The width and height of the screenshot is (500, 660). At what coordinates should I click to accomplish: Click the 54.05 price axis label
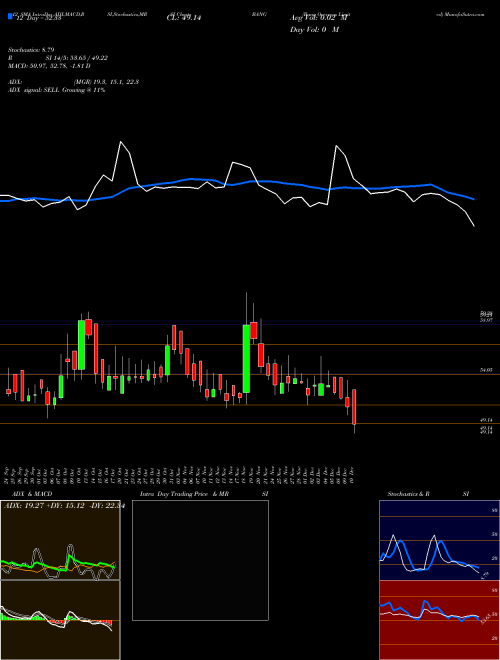tap(486, 370)
